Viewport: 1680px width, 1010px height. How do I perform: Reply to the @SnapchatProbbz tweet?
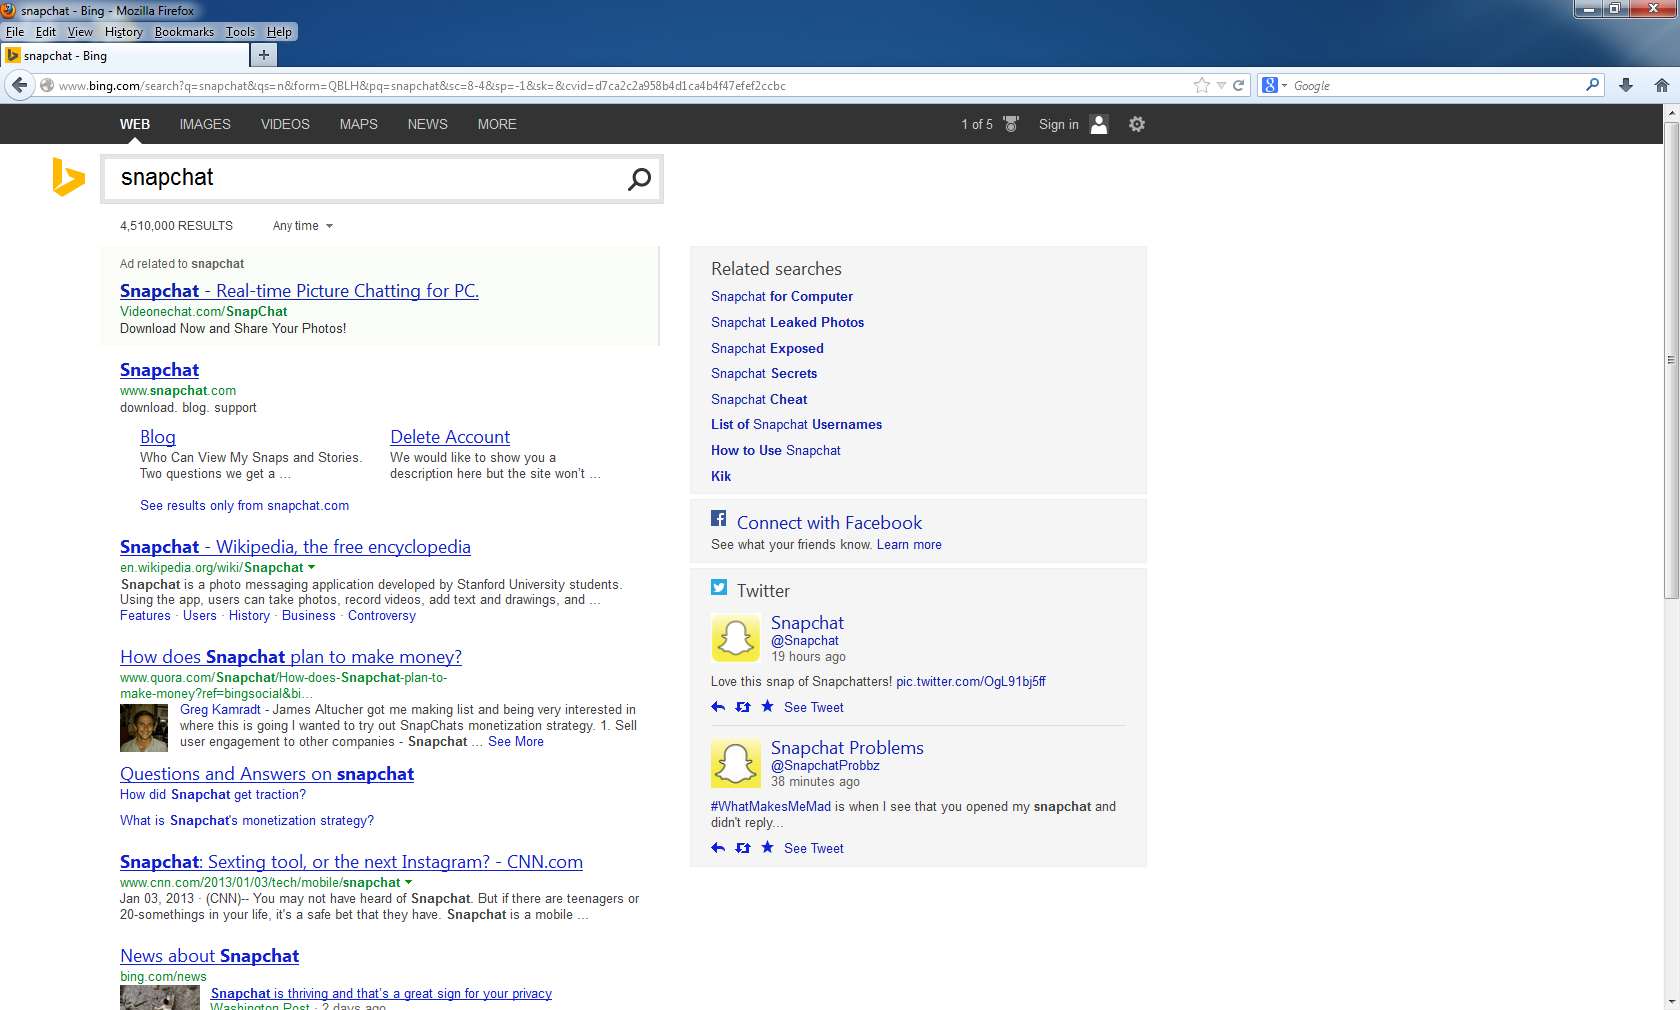(x=718, y=848)
